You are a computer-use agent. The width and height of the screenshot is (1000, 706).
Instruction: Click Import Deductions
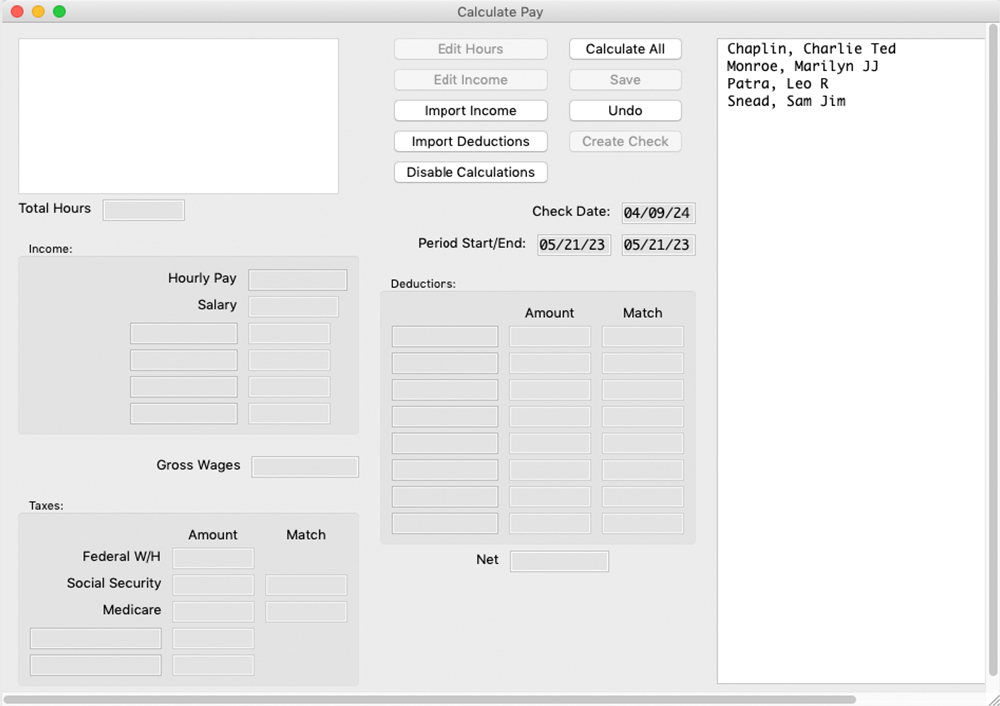click(470, 141)
